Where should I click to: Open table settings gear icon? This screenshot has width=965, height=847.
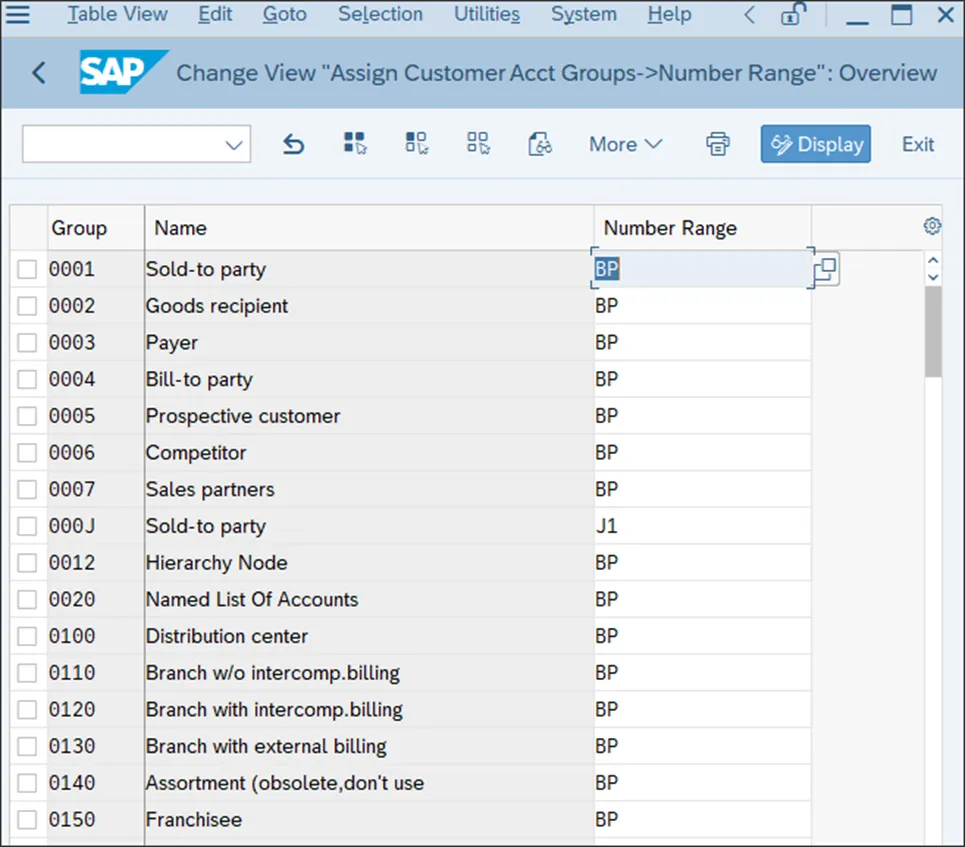coord(932,227)
